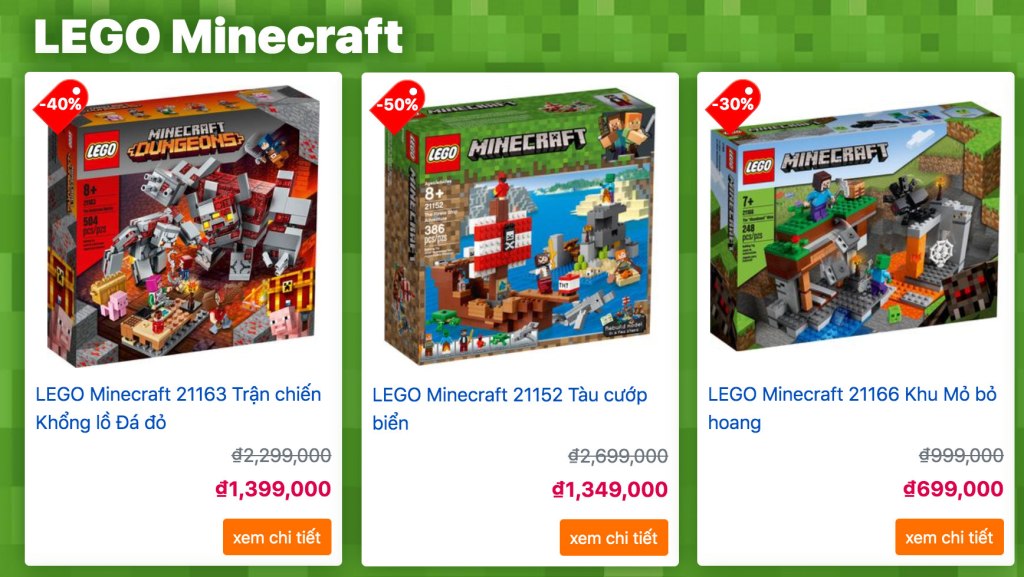Image resolution: width=1024 pixels, height=577 pixels.
Task: Open link LEGO Minecraft 21163 Trận chiến Khổng lồ
Action: [x=178, y=408]
